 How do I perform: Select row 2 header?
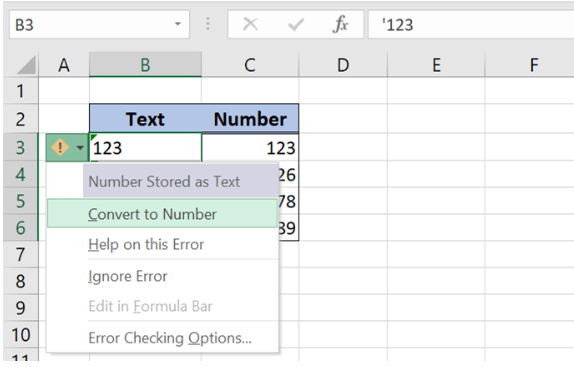pyautogui.click(x=20, y=119)
